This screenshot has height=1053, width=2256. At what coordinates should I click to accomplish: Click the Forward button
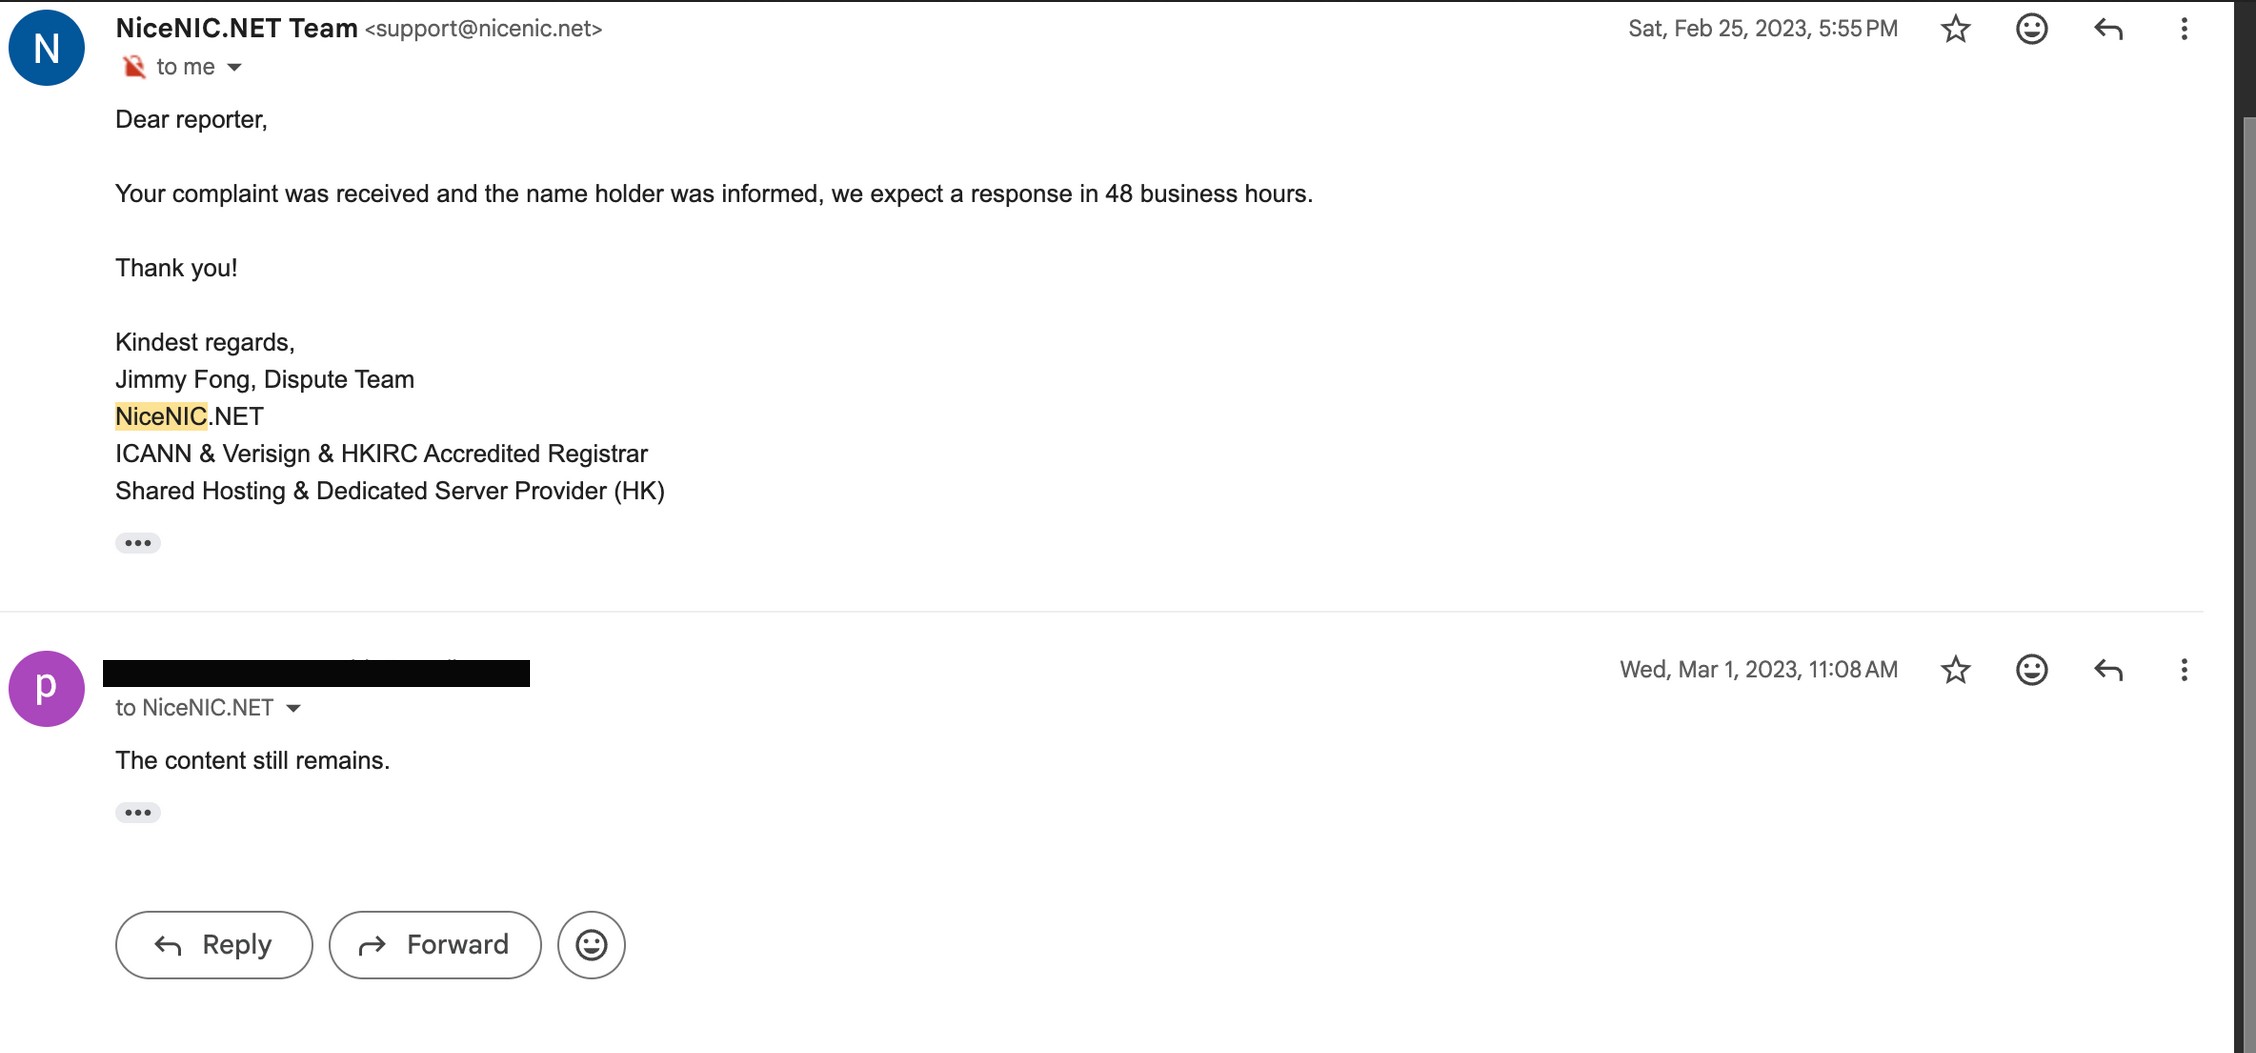click(x=435, y=945)
